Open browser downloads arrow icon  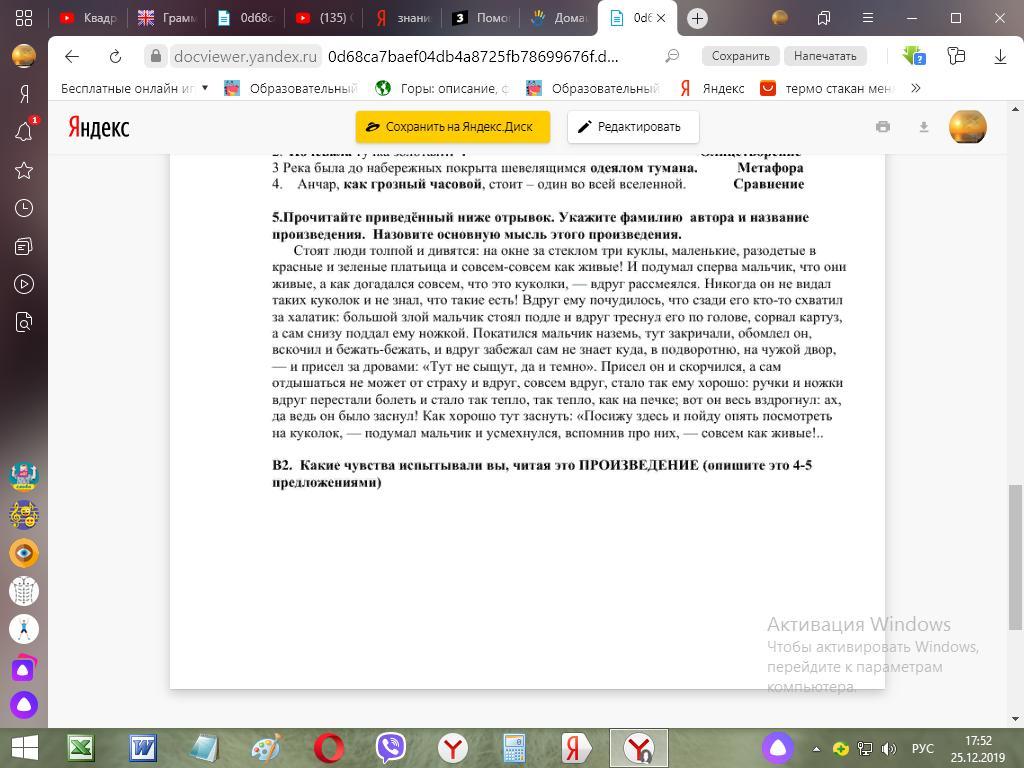point(1000,56)
